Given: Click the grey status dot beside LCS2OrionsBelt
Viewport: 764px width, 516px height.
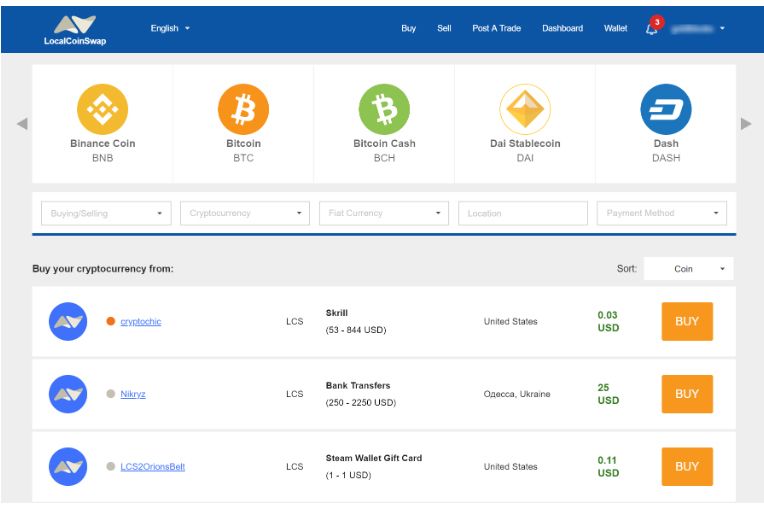Looking at the screenshot, I should pyautogui.click(x=111, y=466).
